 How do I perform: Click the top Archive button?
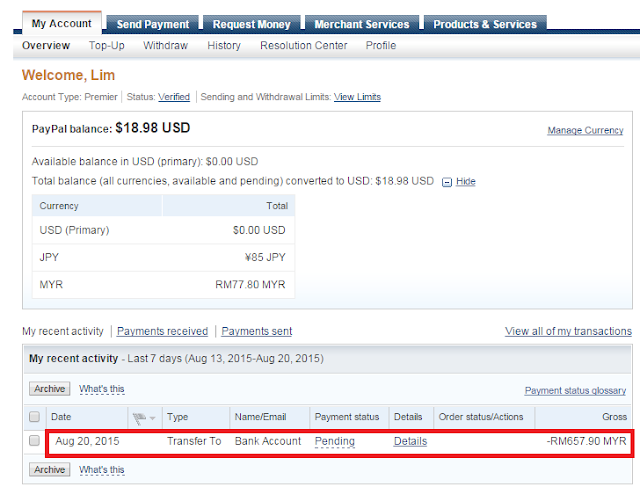pos(49,389)
